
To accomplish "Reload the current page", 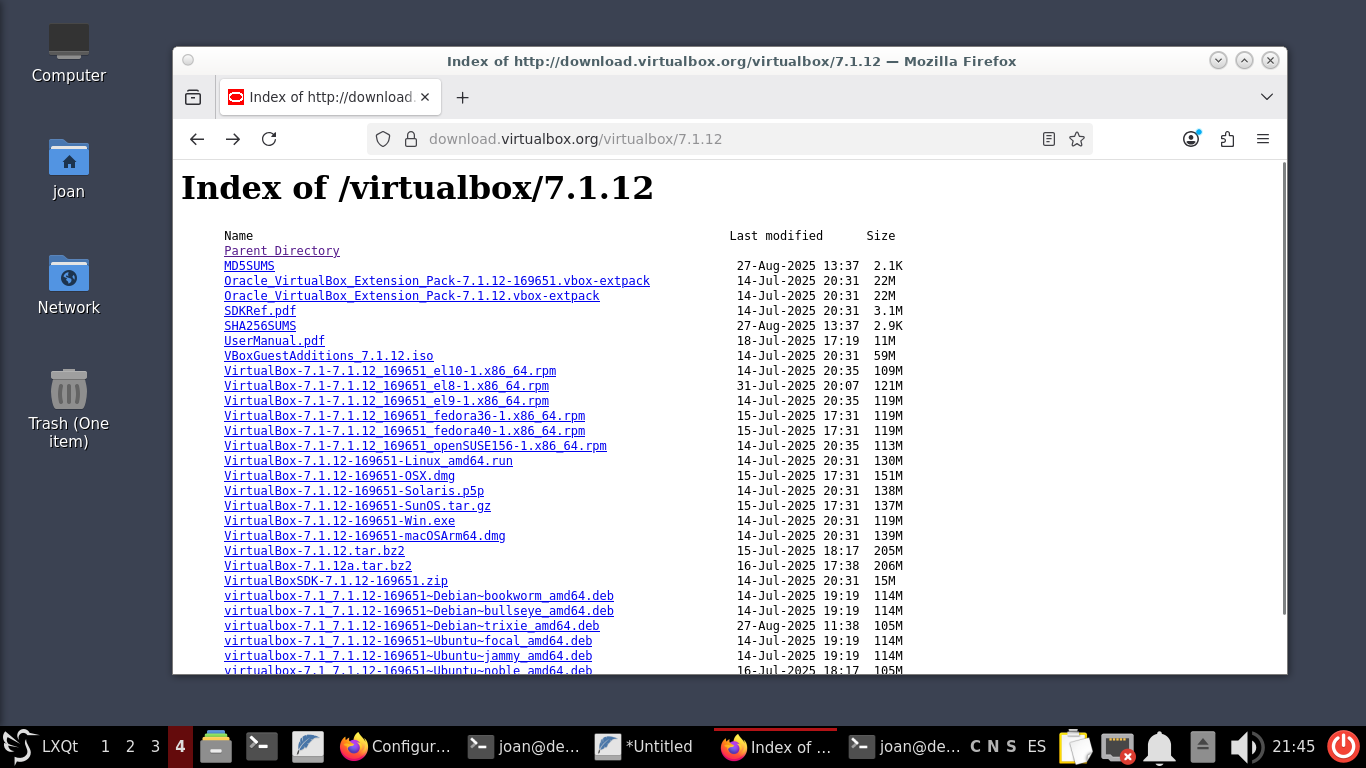I will pos(269,139).
